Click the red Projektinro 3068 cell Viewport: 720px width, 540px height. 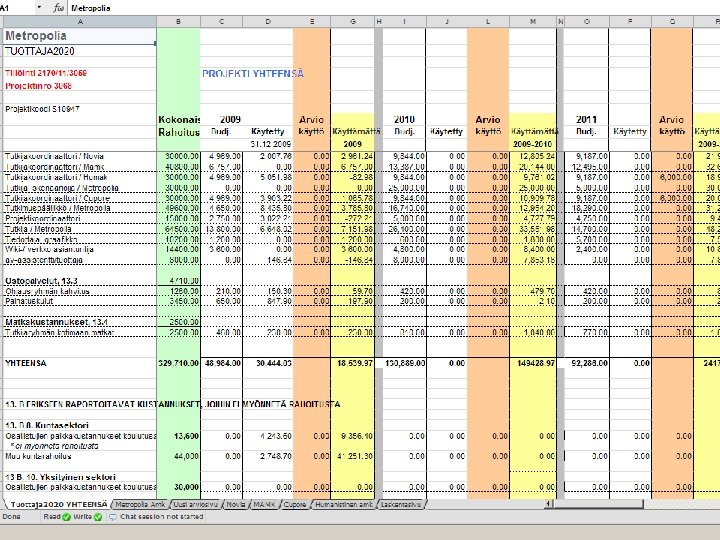(x=80, y=86)
